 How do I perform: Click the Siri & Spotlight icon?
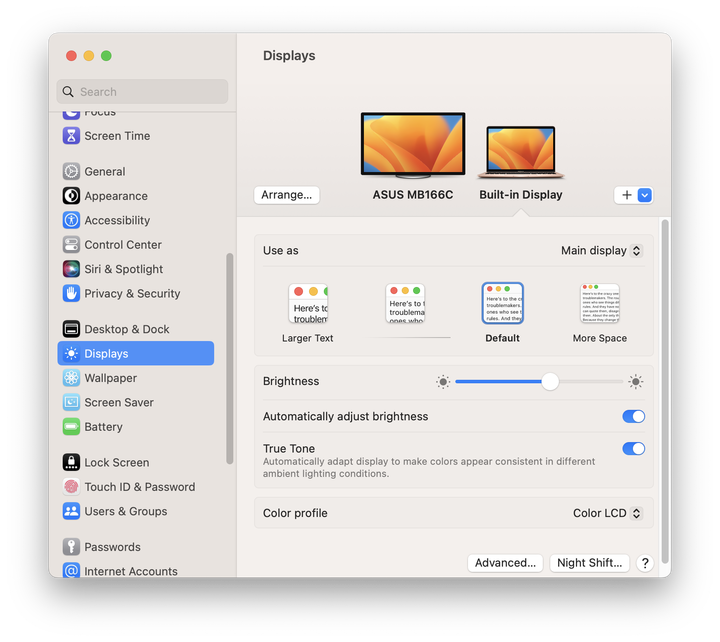point(71,269)
